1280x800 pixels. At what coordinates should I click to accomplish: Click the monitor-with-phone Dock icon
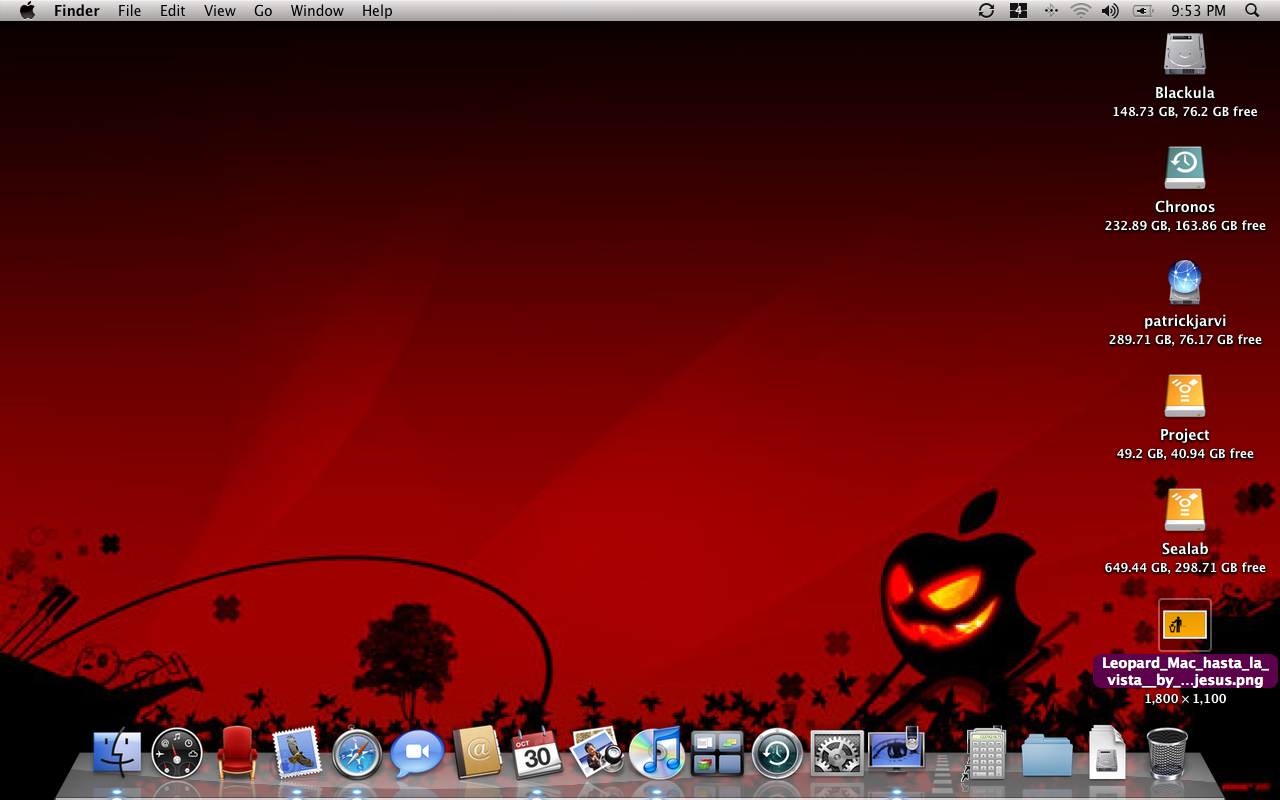(x=897, y=749)
